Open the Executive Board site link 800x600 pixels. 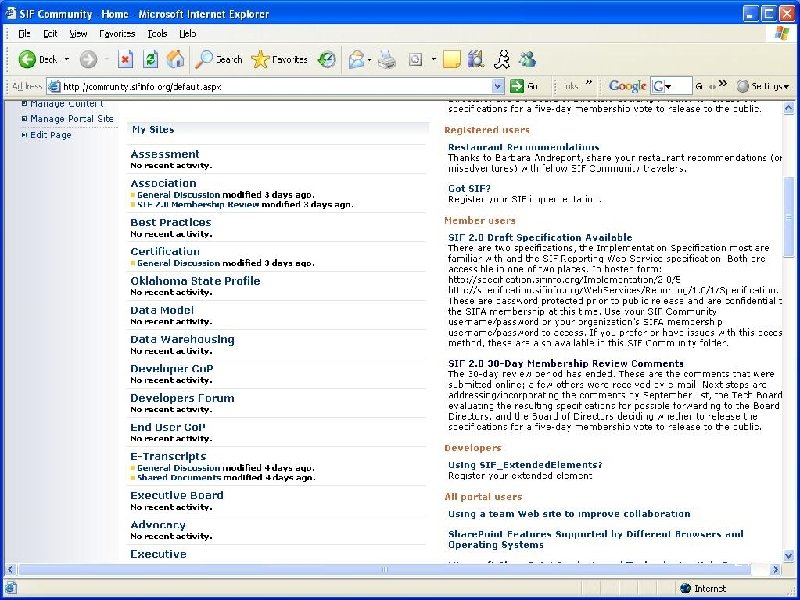[x=177, y=495]
